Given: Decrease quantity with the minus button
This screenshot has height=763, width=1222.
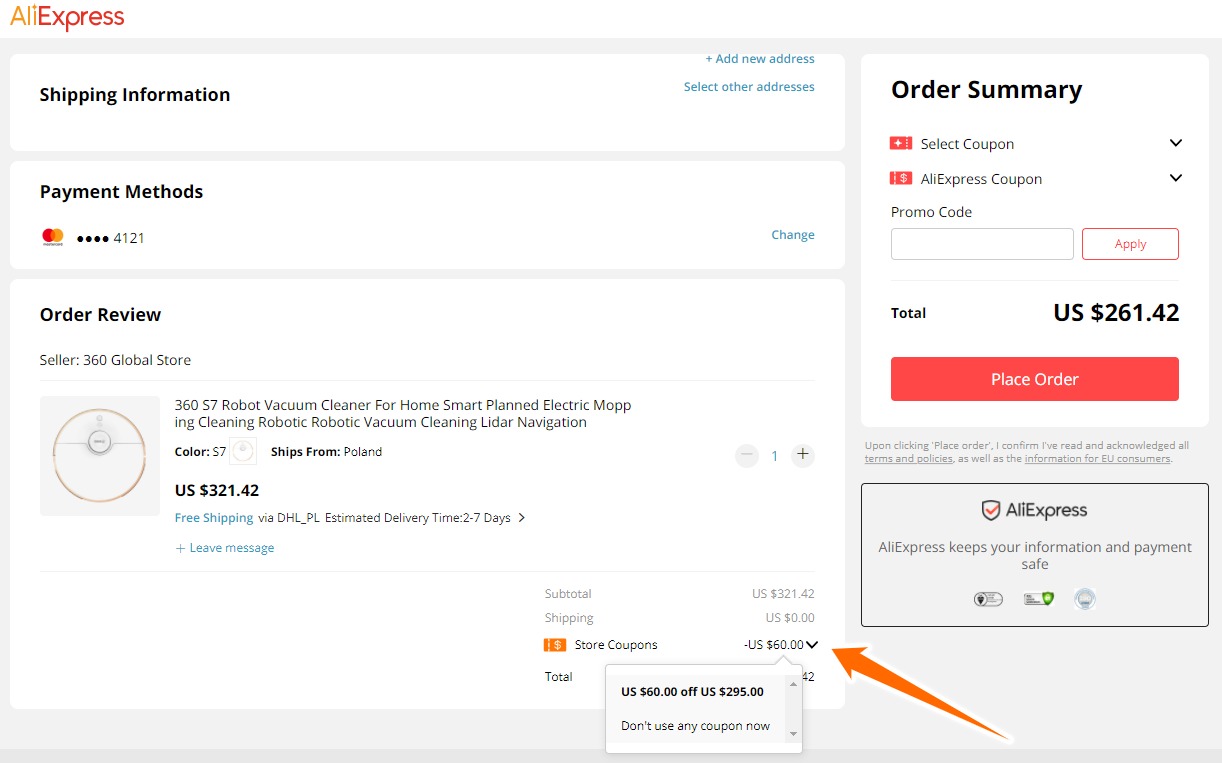Looking at the screenshot, I should click(746, 456).
